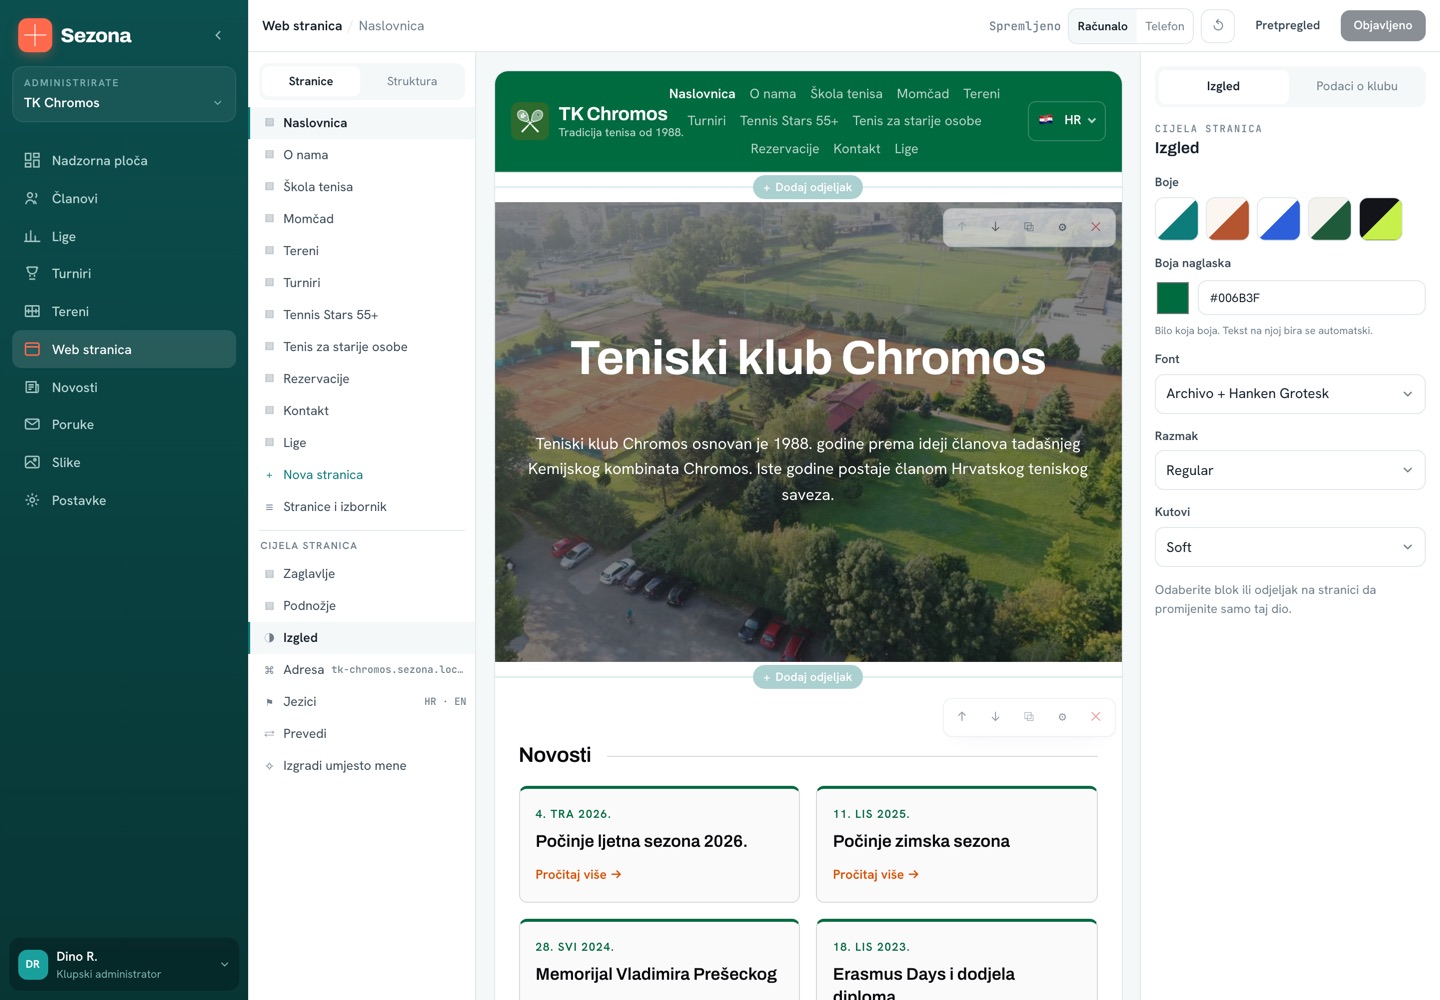
Task: Expand the Razmak dropdown set to Regular
Action: (1290, 471)
